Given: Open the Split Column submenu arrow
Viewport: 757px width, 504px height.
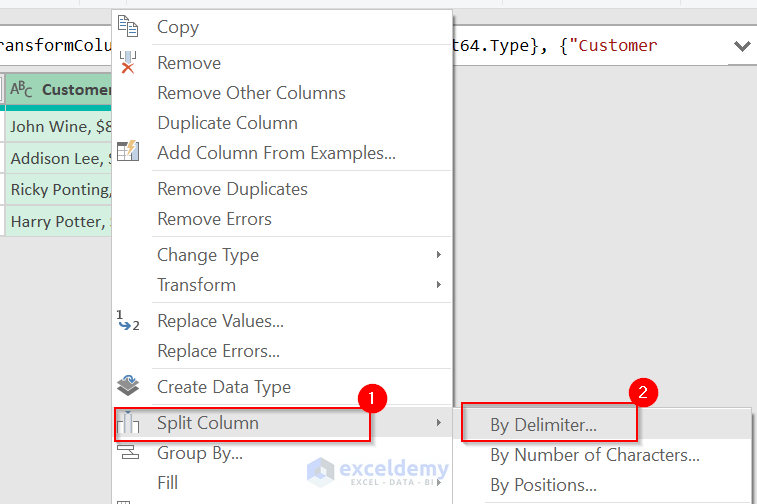Looking at the screenshot, I should [438, 422].
